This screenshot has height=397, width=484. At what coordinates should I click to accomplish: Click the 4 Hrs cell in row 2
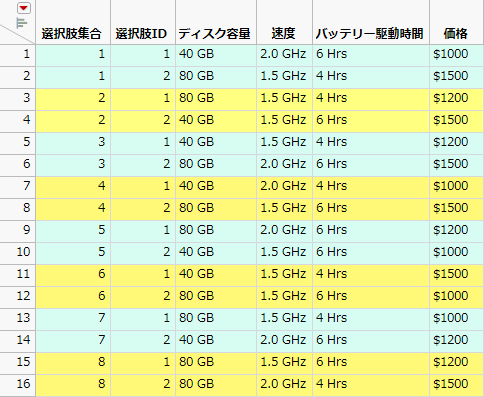[x=371, y=76]
